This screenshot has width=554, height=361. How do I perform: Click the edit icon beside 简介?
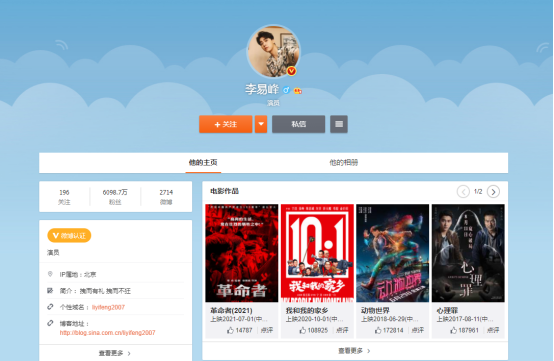pos(50,291)
